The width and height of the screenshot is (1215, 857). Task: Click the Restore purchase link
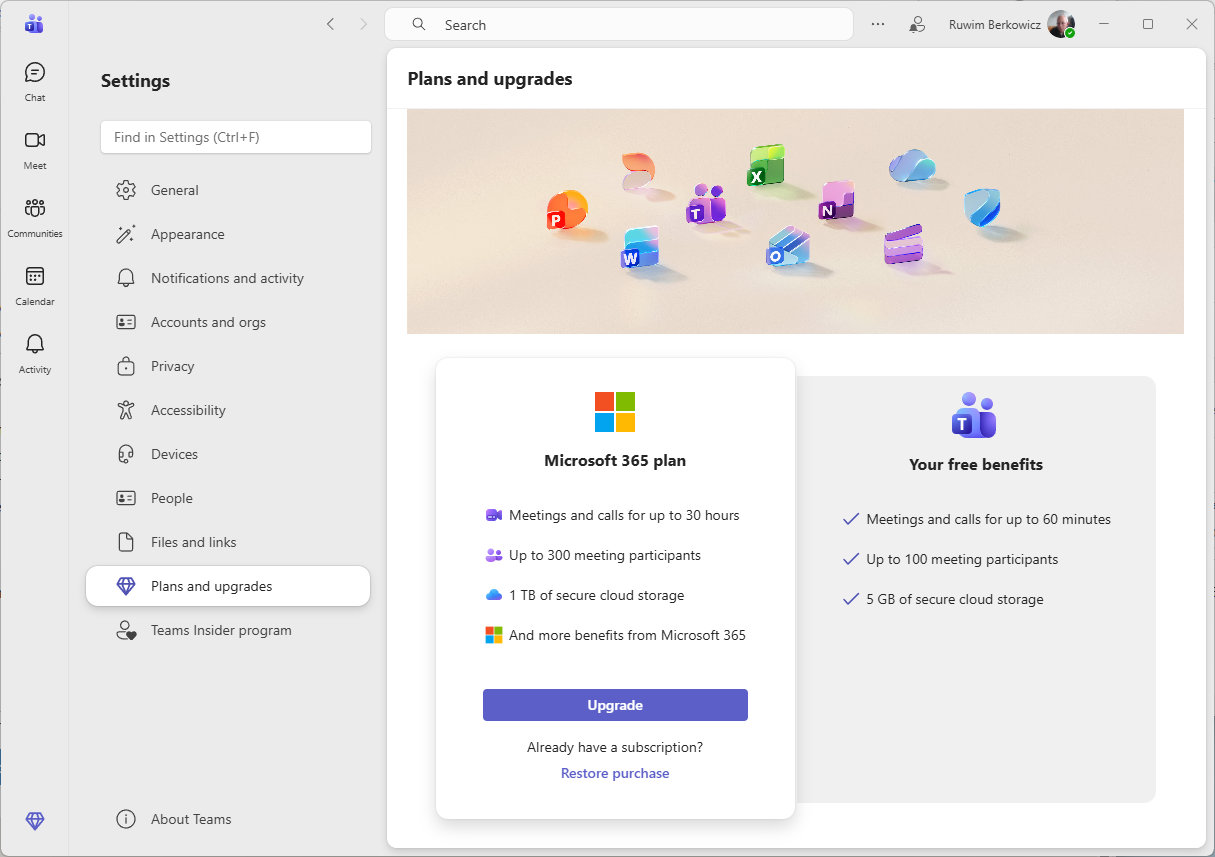pos(614,772)
